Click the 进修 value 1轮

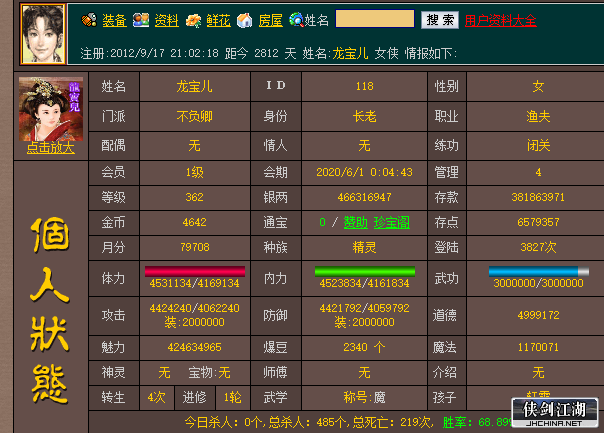coord(233,397)
